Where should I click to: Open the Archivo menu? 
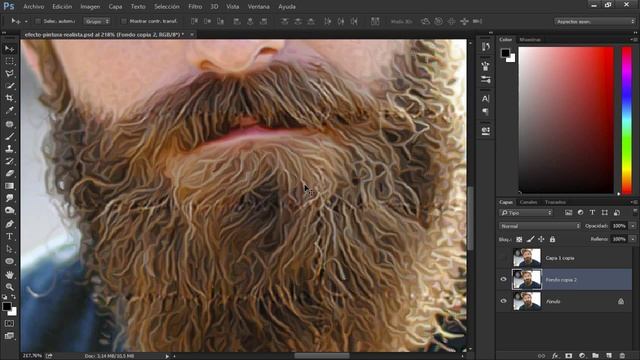[x=33, y=7]
